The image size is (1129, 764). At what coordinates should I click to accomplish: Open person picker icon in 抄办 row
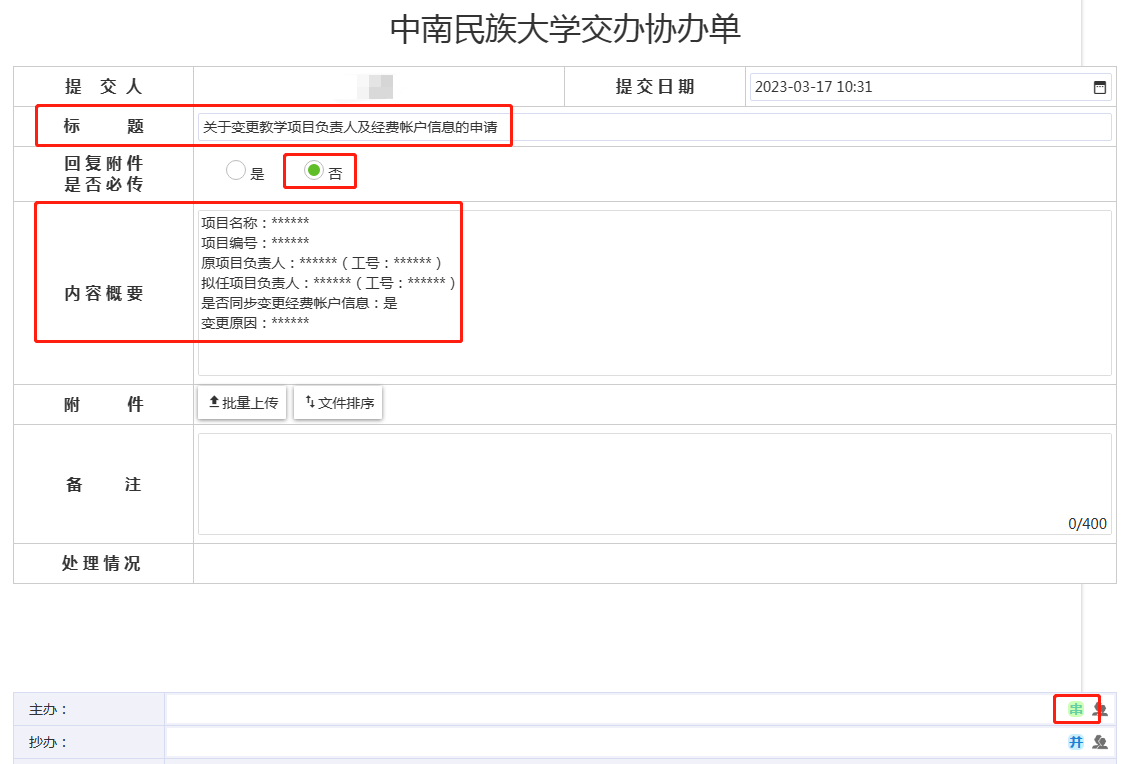pyautogui.click(x=1100, y=742)
